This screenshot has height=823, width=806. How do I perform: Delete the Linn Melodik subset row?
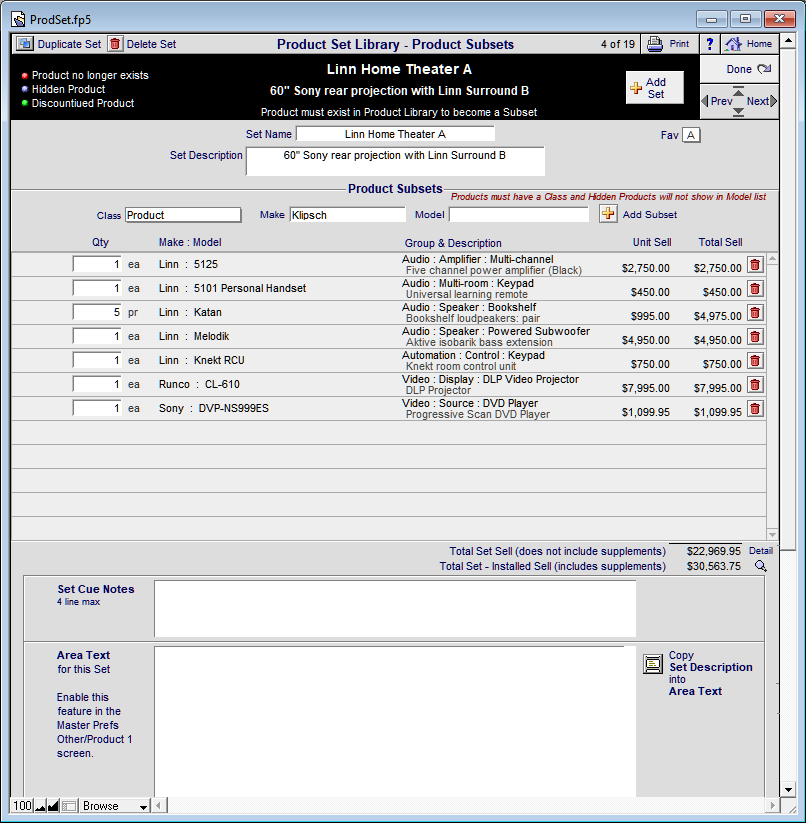[755, 337]
